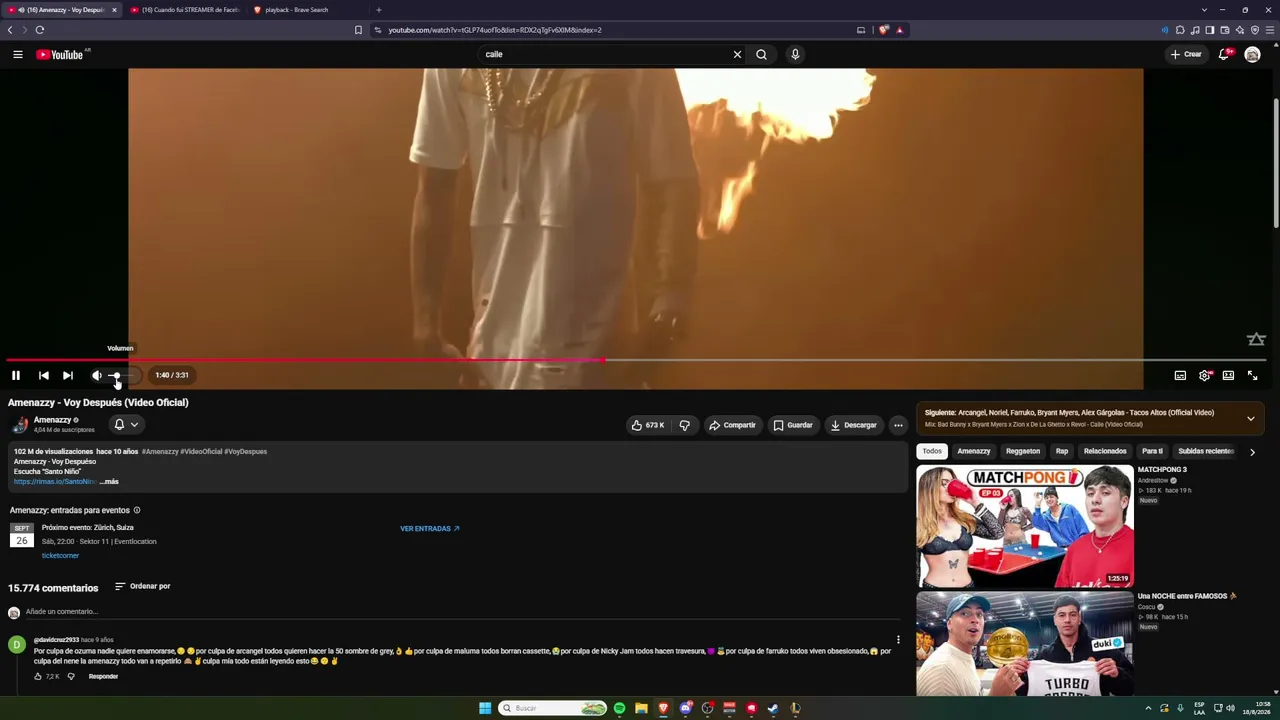1280x720 pixels.
Task: Expand the 'Siguiente' playlist panel chevron
Action: (x=1250, y=418)
